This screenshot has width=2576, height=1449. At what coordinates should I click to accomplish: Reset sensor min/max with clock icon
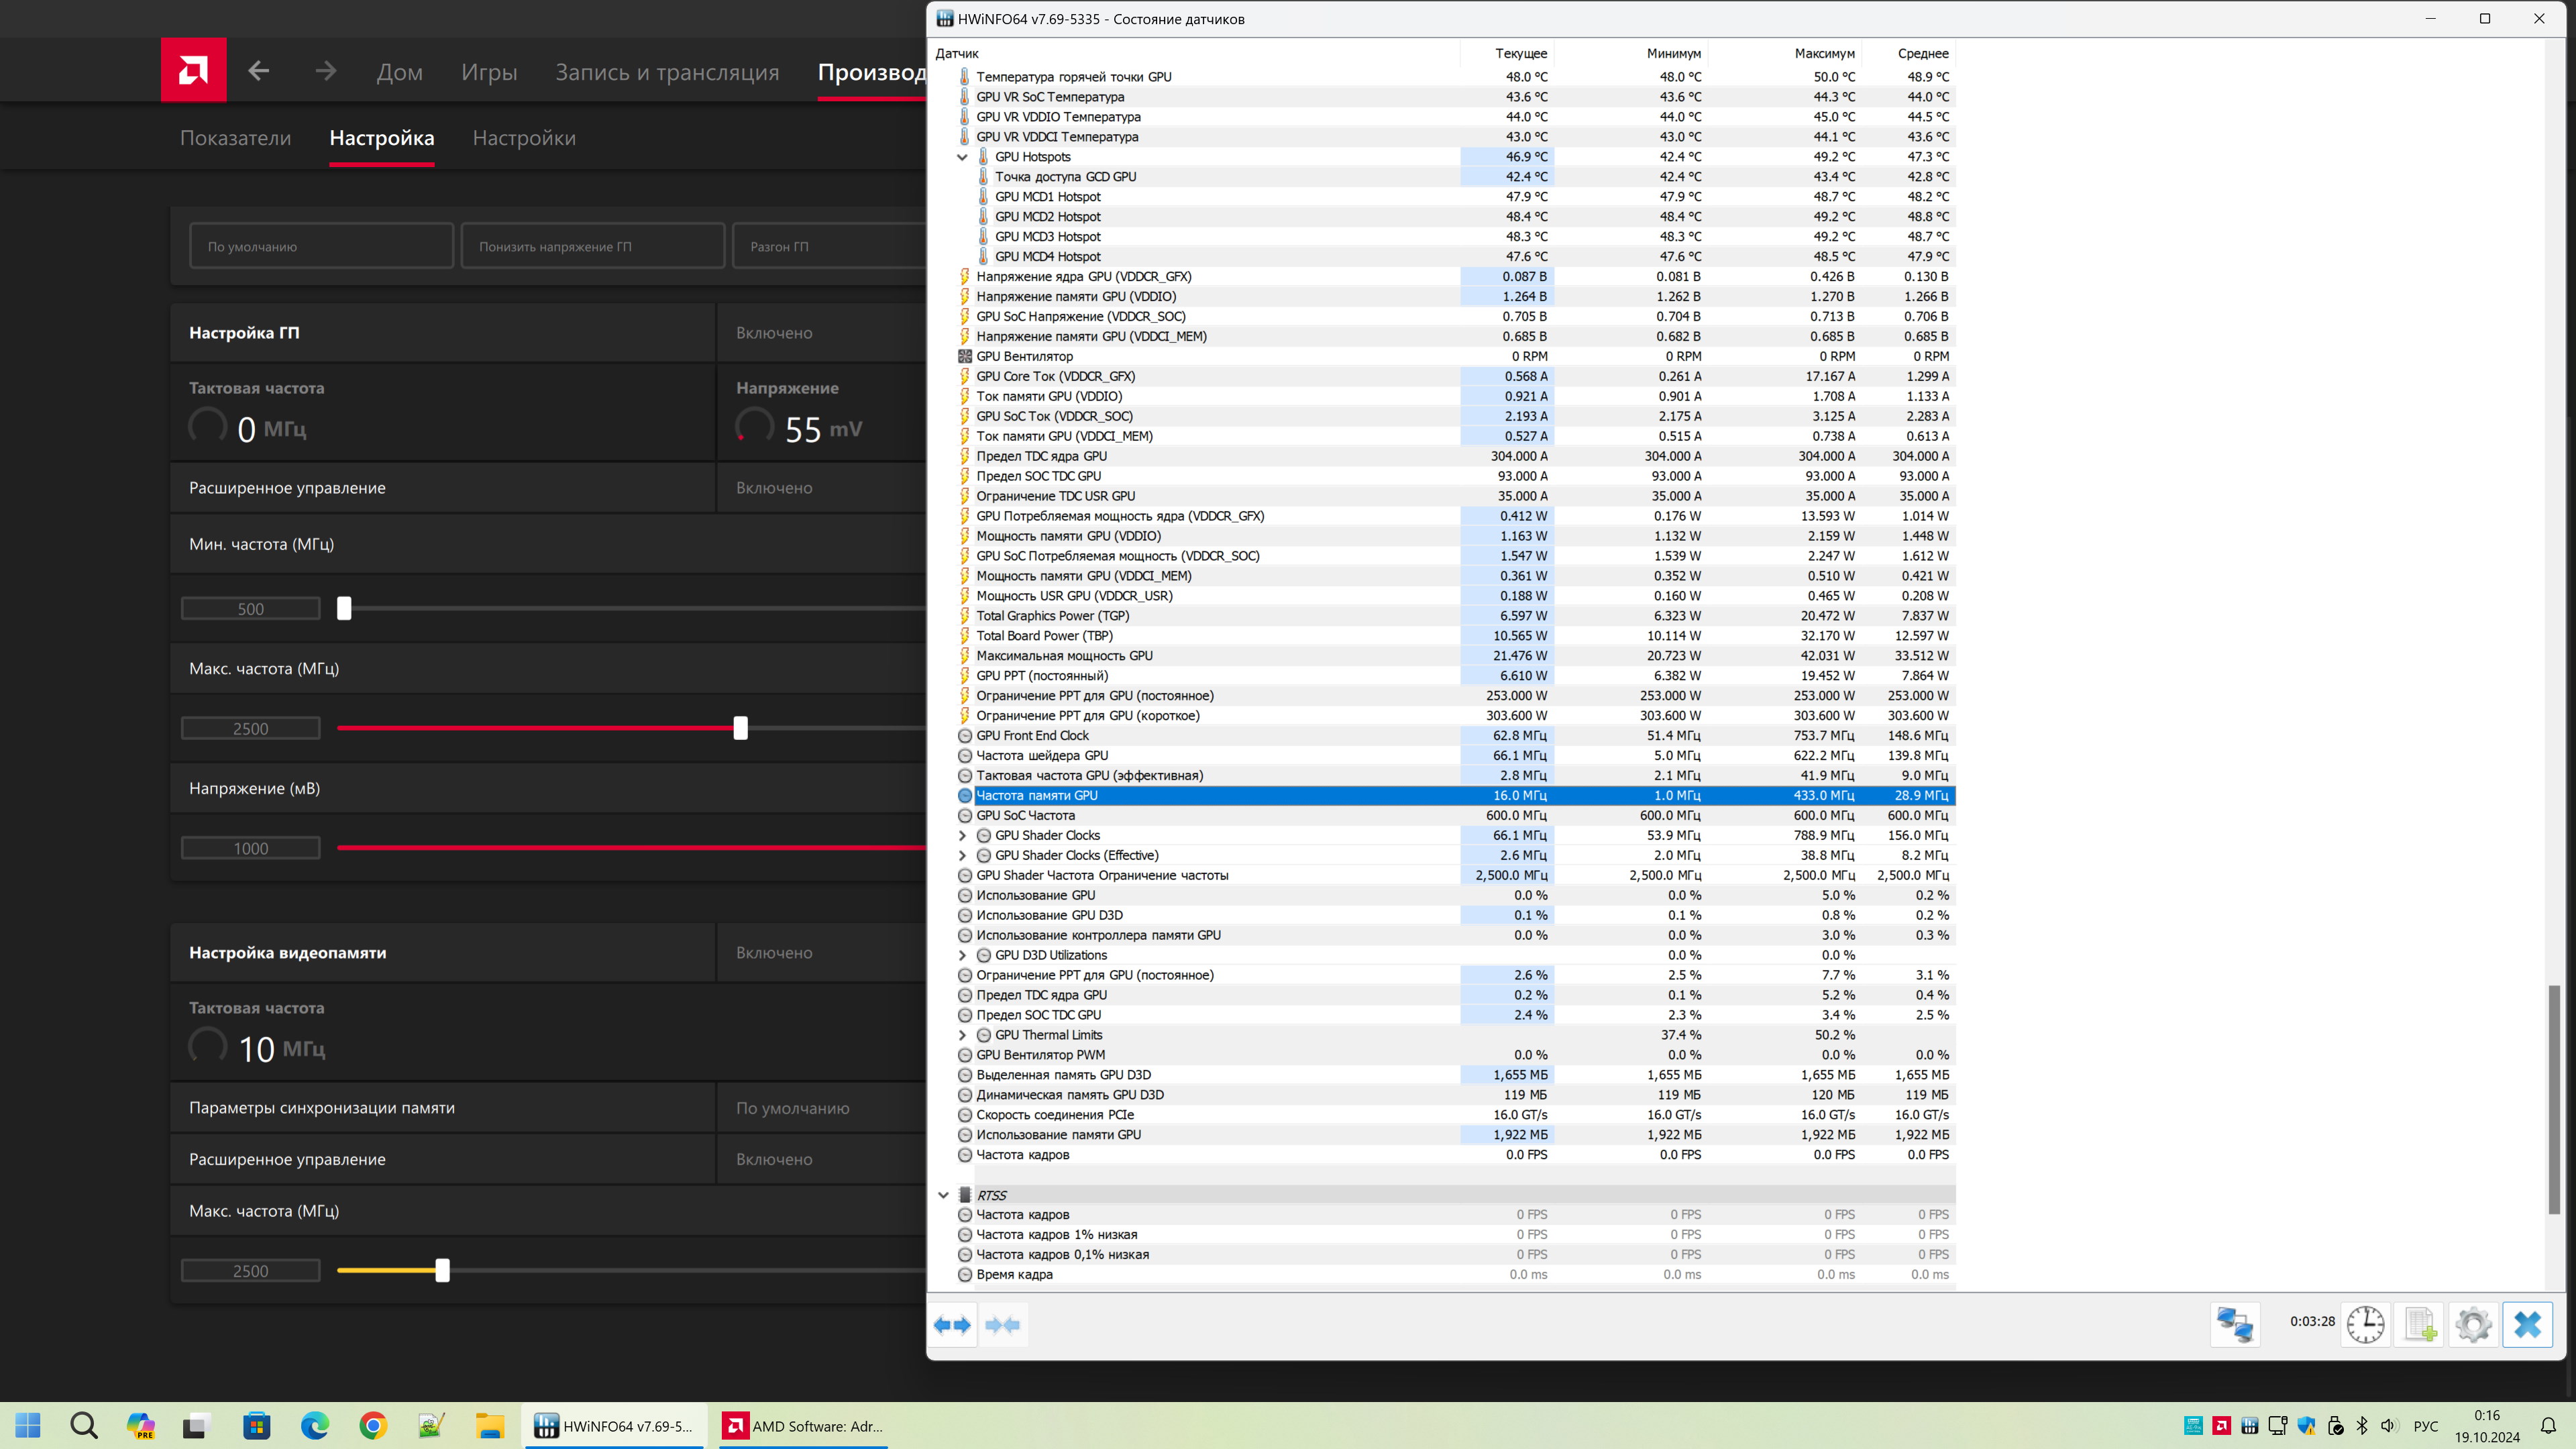tap(2365, 1324)
